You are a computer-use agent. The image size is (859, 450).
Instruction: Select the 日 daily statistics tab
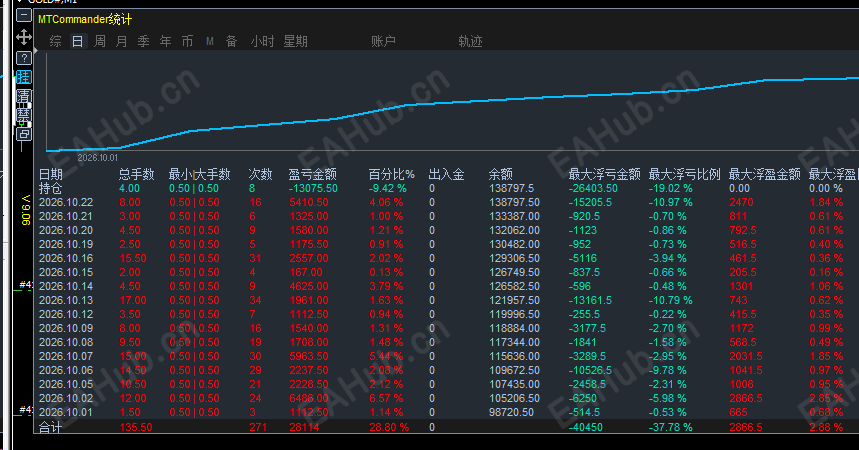78,41
